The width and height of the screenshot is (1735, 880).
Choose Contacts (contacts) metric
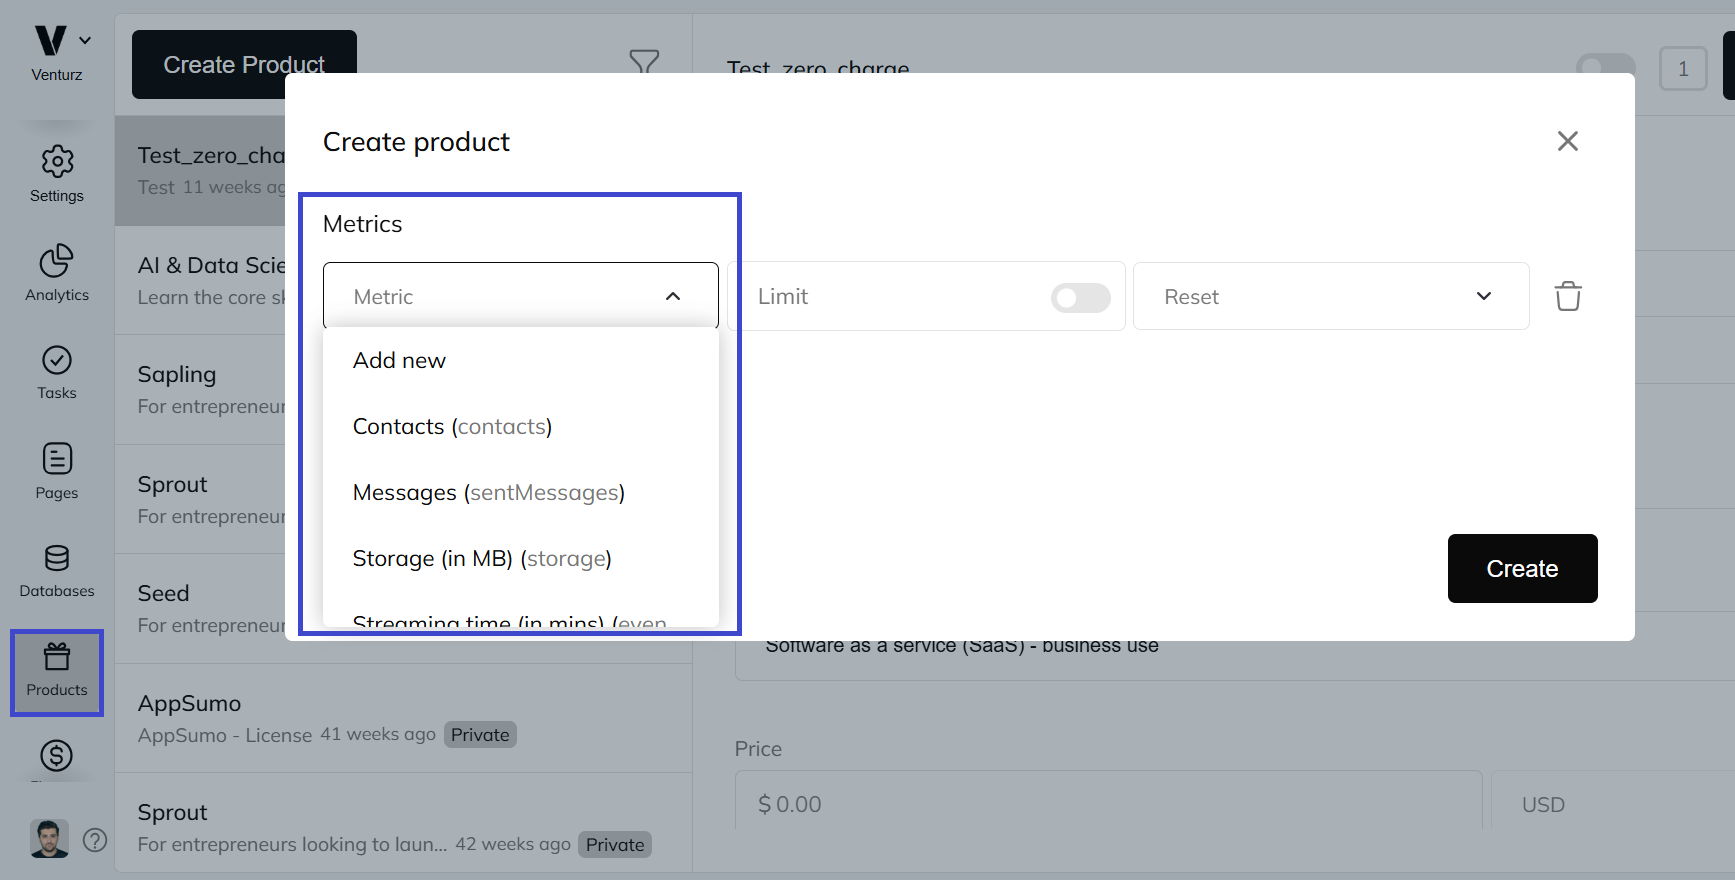click(x=452, y=427)
